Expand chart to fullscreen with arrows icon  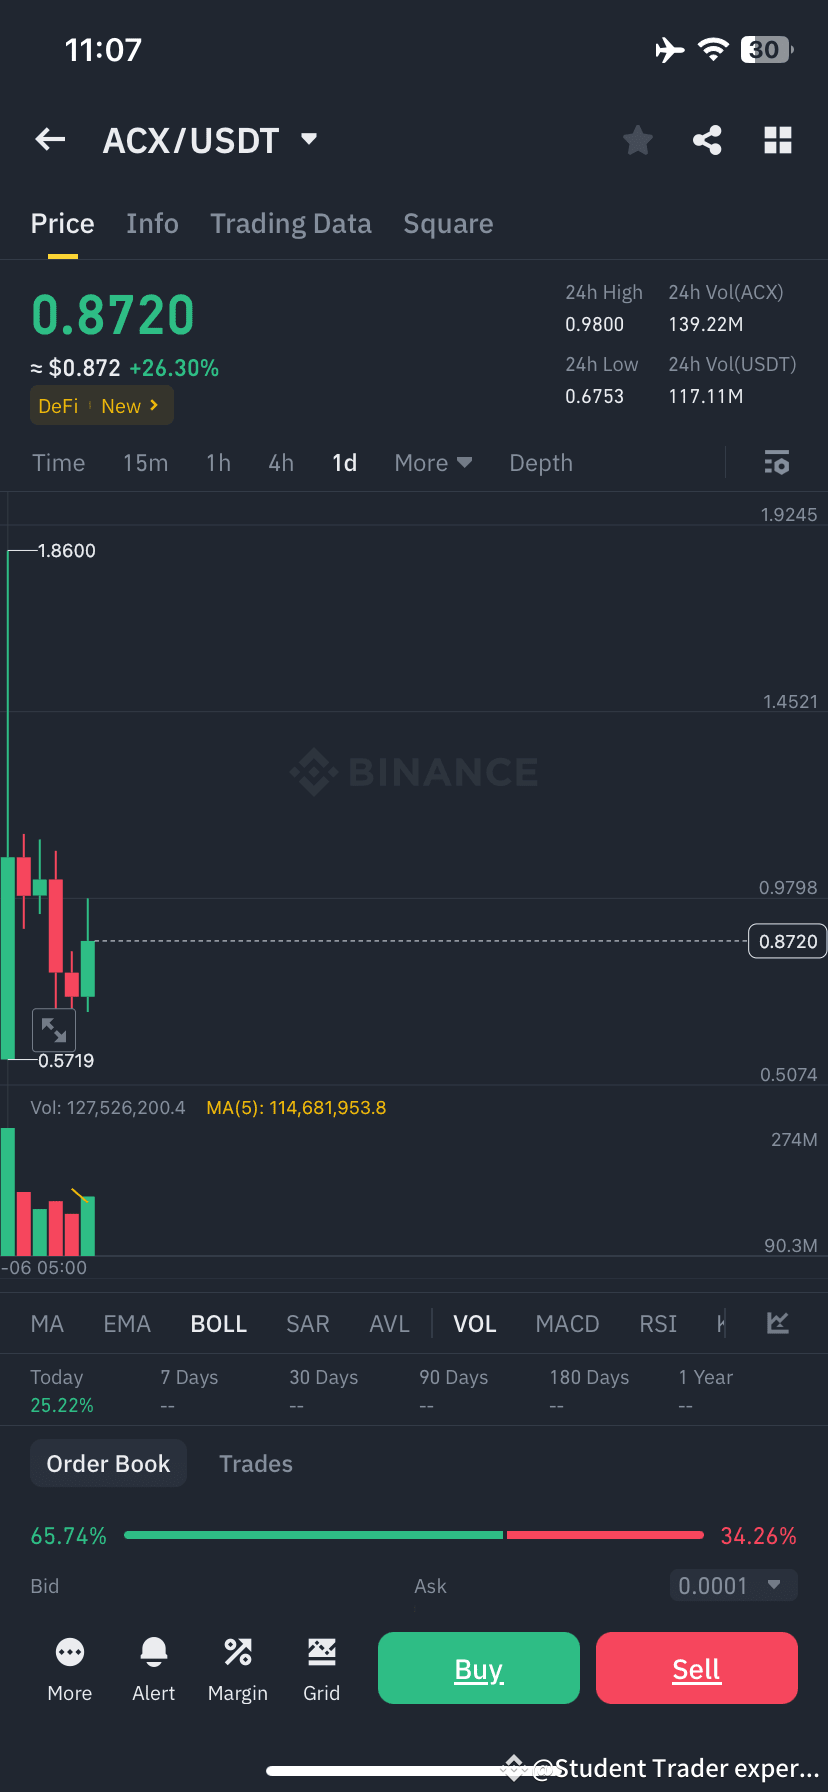54,1029
